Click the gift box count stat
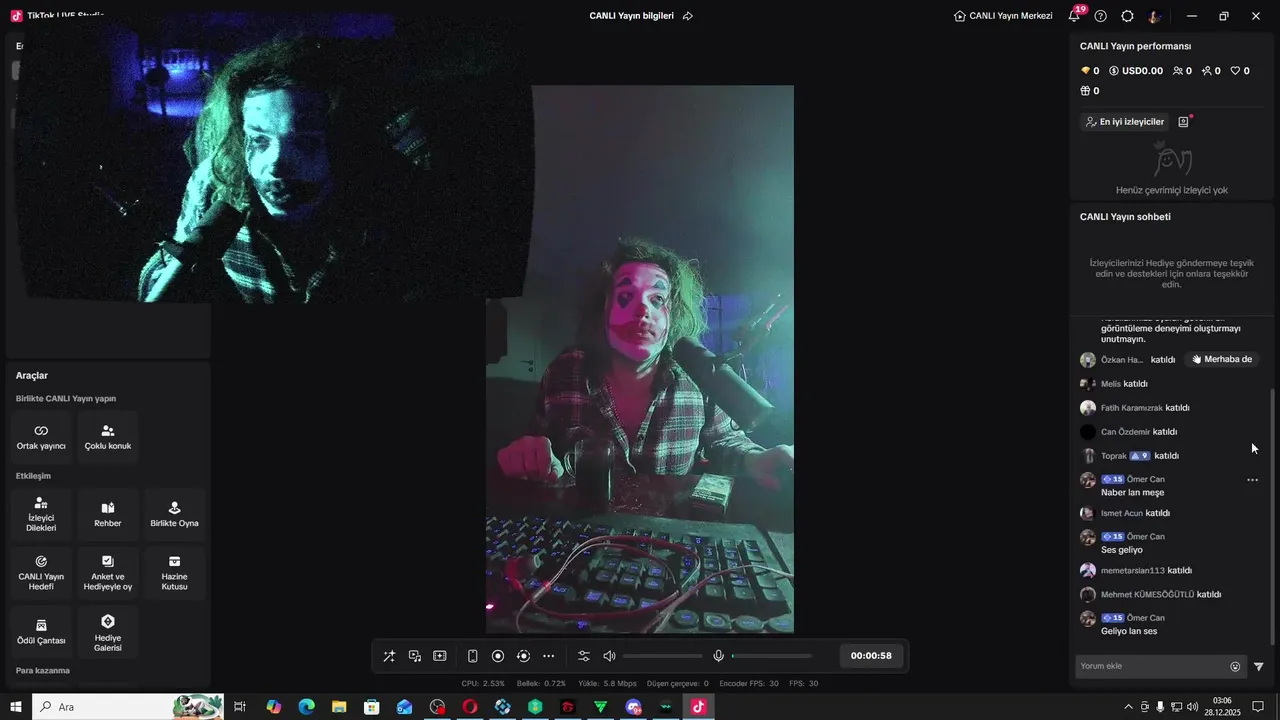 pyautogui.click(x=1090, y=91)
